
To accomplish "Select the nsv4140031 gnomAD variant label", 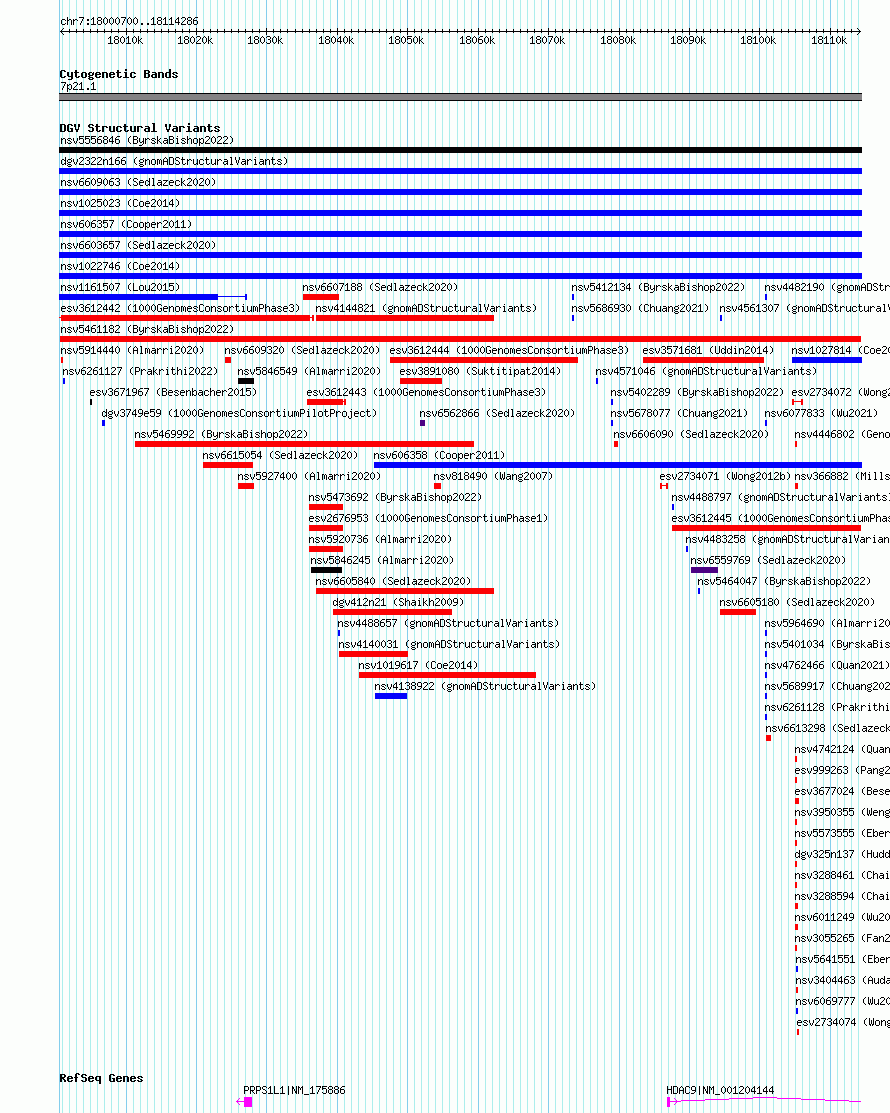I will pyautogui.click(x=449, y=645).
